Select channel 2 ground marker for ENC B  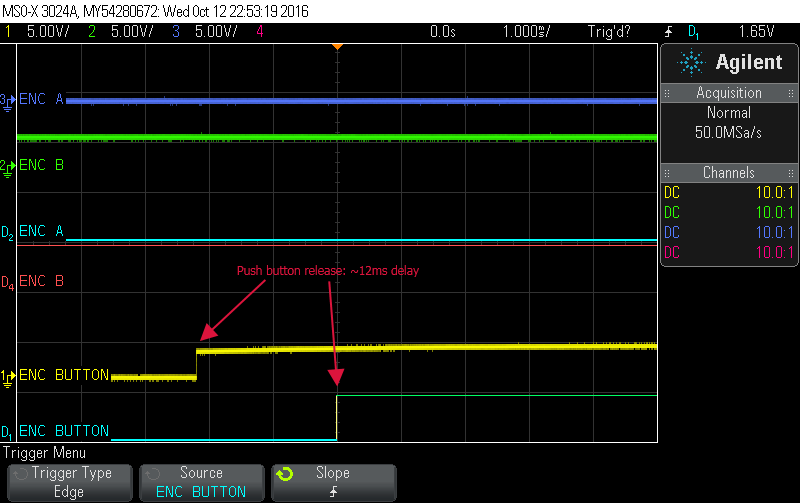tap(7, 165)
